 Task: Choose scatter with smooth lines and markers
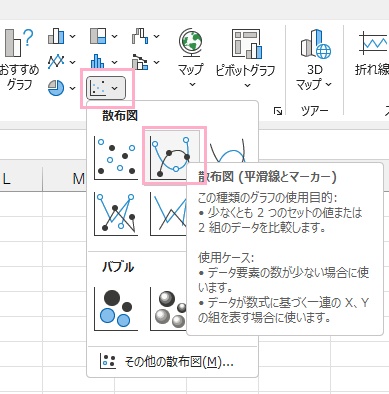point(172,158)
